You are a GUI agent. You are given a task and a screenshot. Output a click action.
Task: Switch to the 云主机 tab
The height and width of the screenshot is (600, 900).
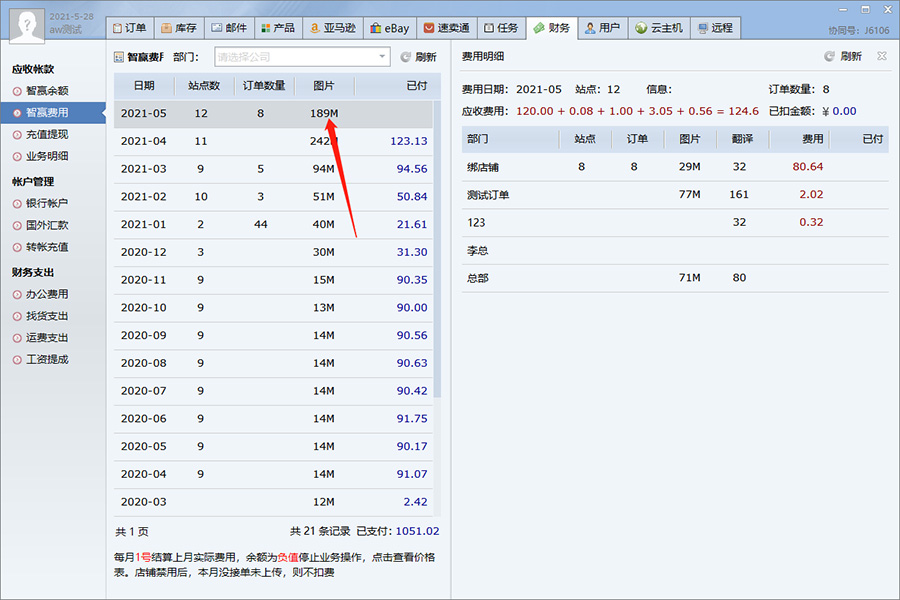pyautogui.click(x=658, y=28)
